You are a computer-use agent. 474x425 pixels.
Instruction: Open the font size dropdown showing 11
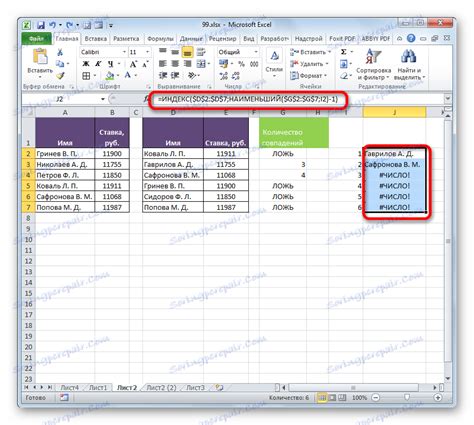click(147, 52)
